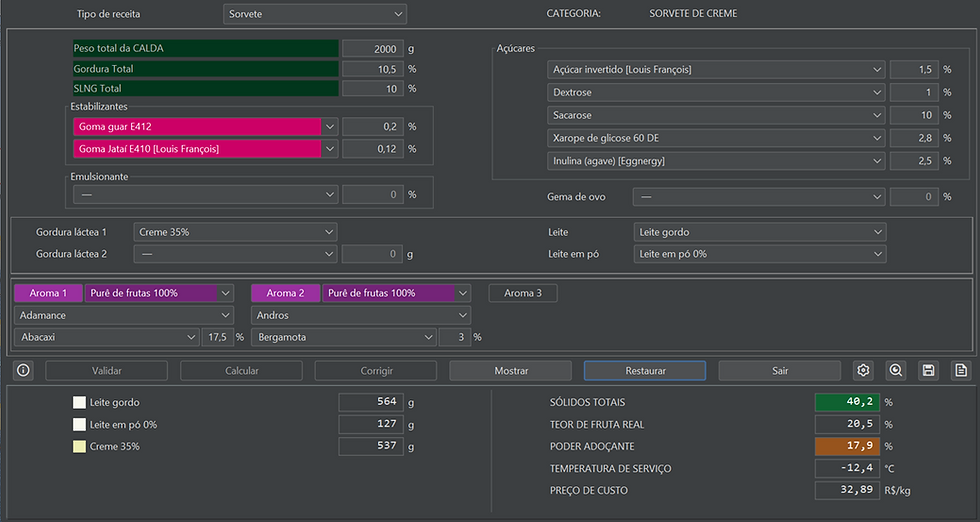Image resolution: width=980 pixels, height=522 pixels.
Task: Open the Sacarose sugar dropdown
Action: click(x=716, y=115)
